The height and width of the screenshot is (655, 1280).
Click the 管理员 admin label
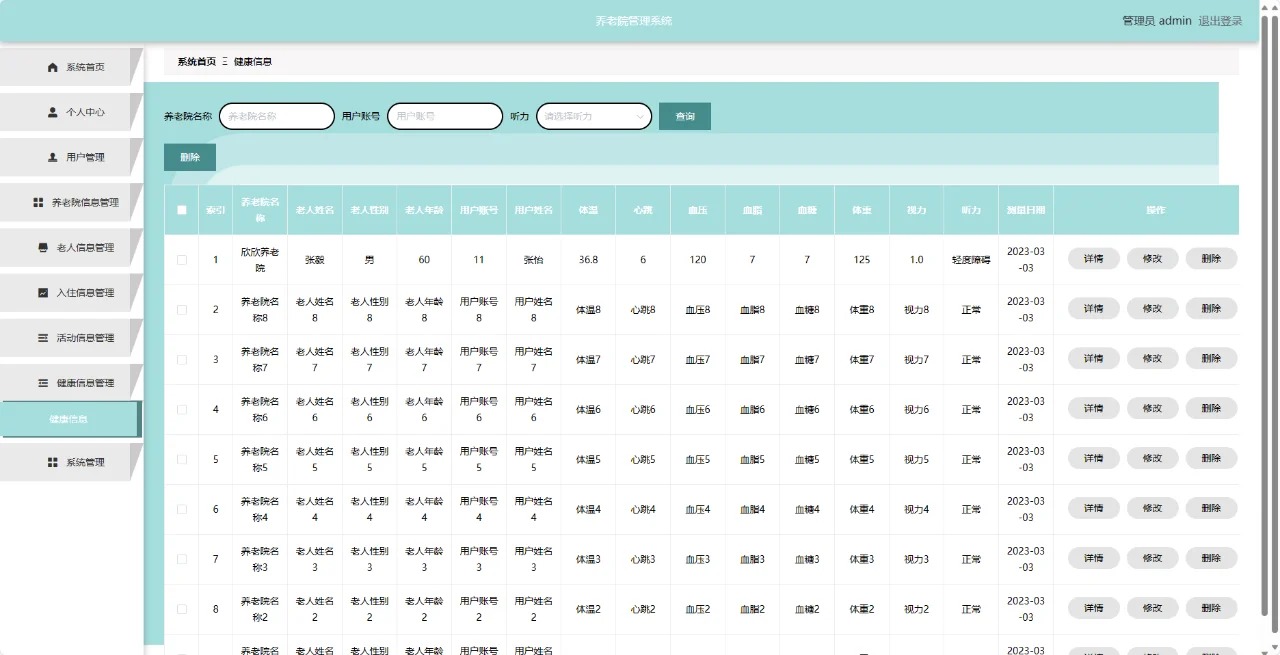pos(1157,21)
